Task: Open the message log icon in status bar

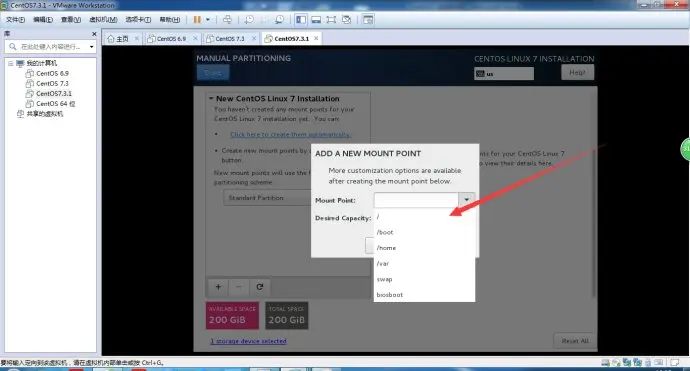Action: click(674, 363)
